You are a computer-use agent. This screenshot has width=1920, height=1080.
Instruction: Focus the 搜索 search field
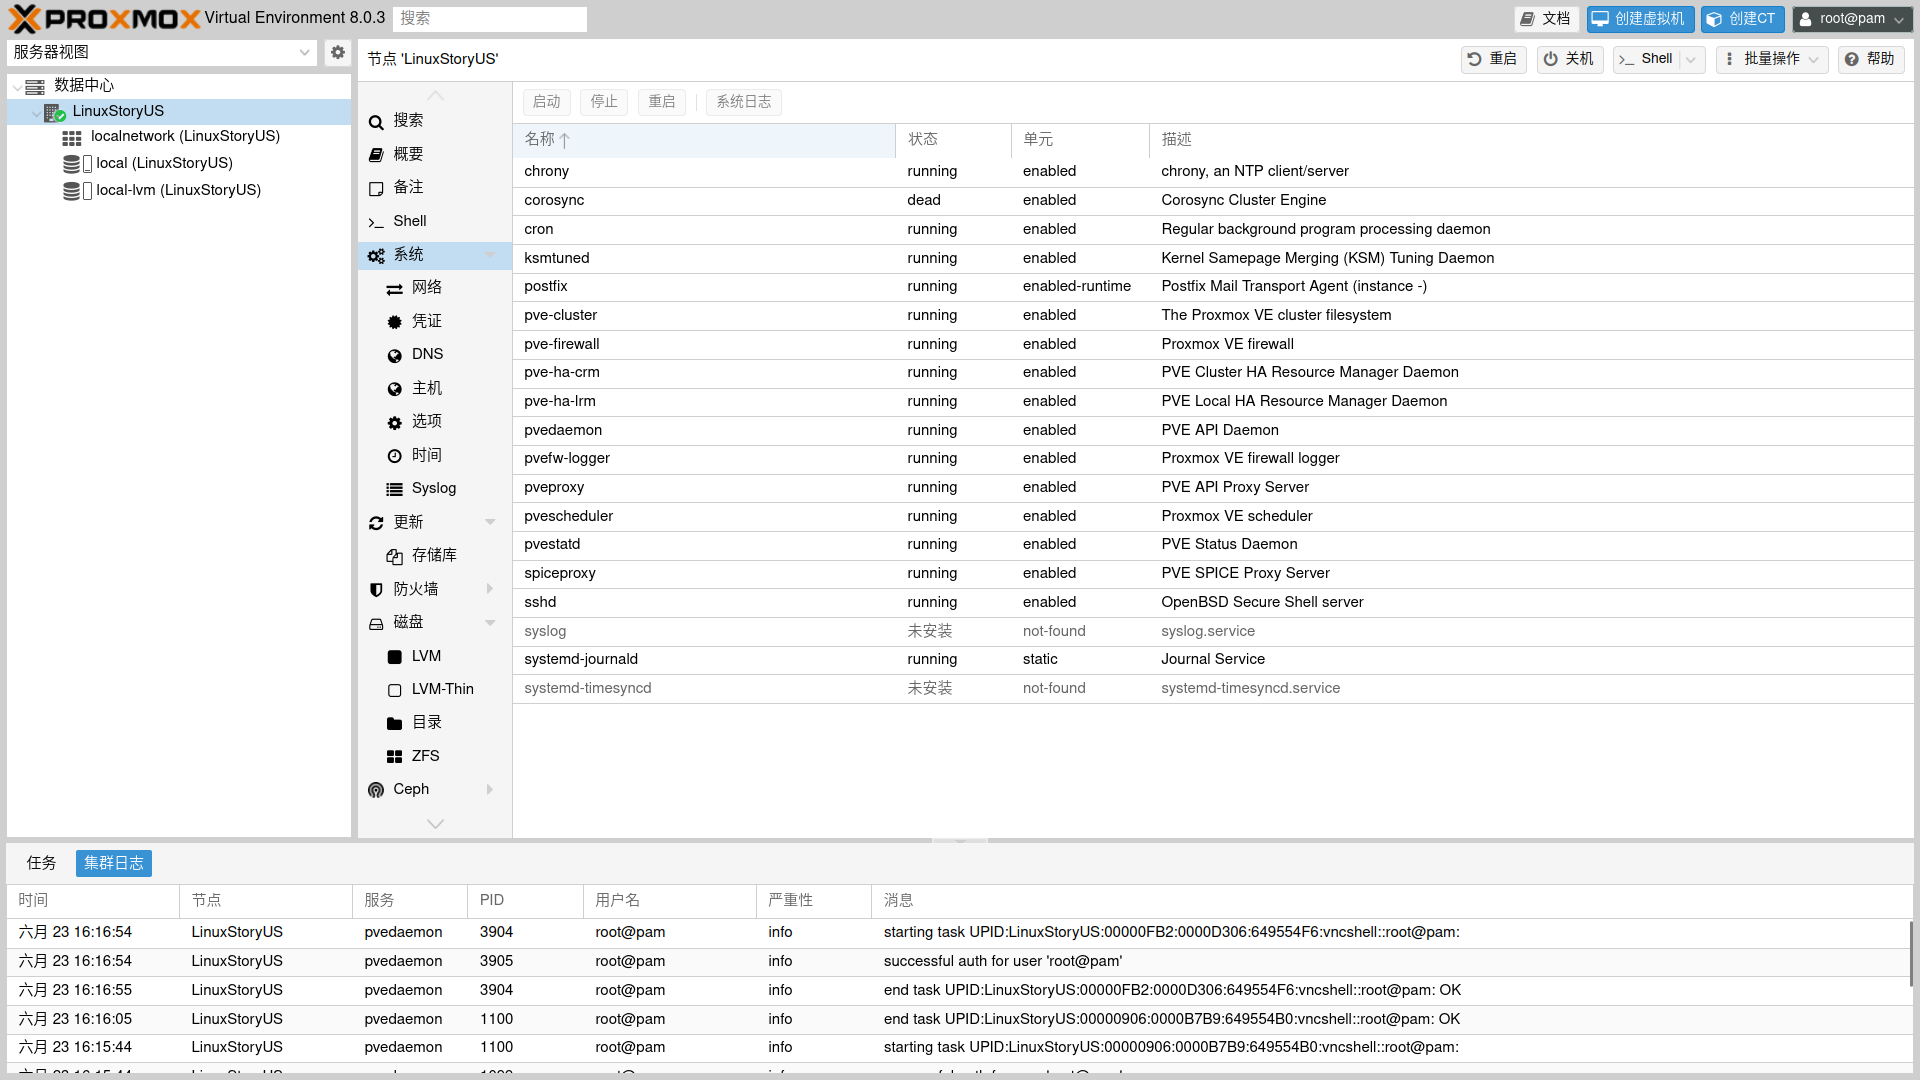(490, 19)
